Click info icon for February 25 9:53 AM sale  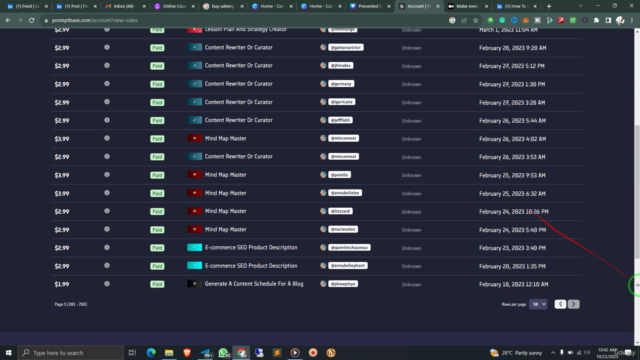click(x=107, y=175)
